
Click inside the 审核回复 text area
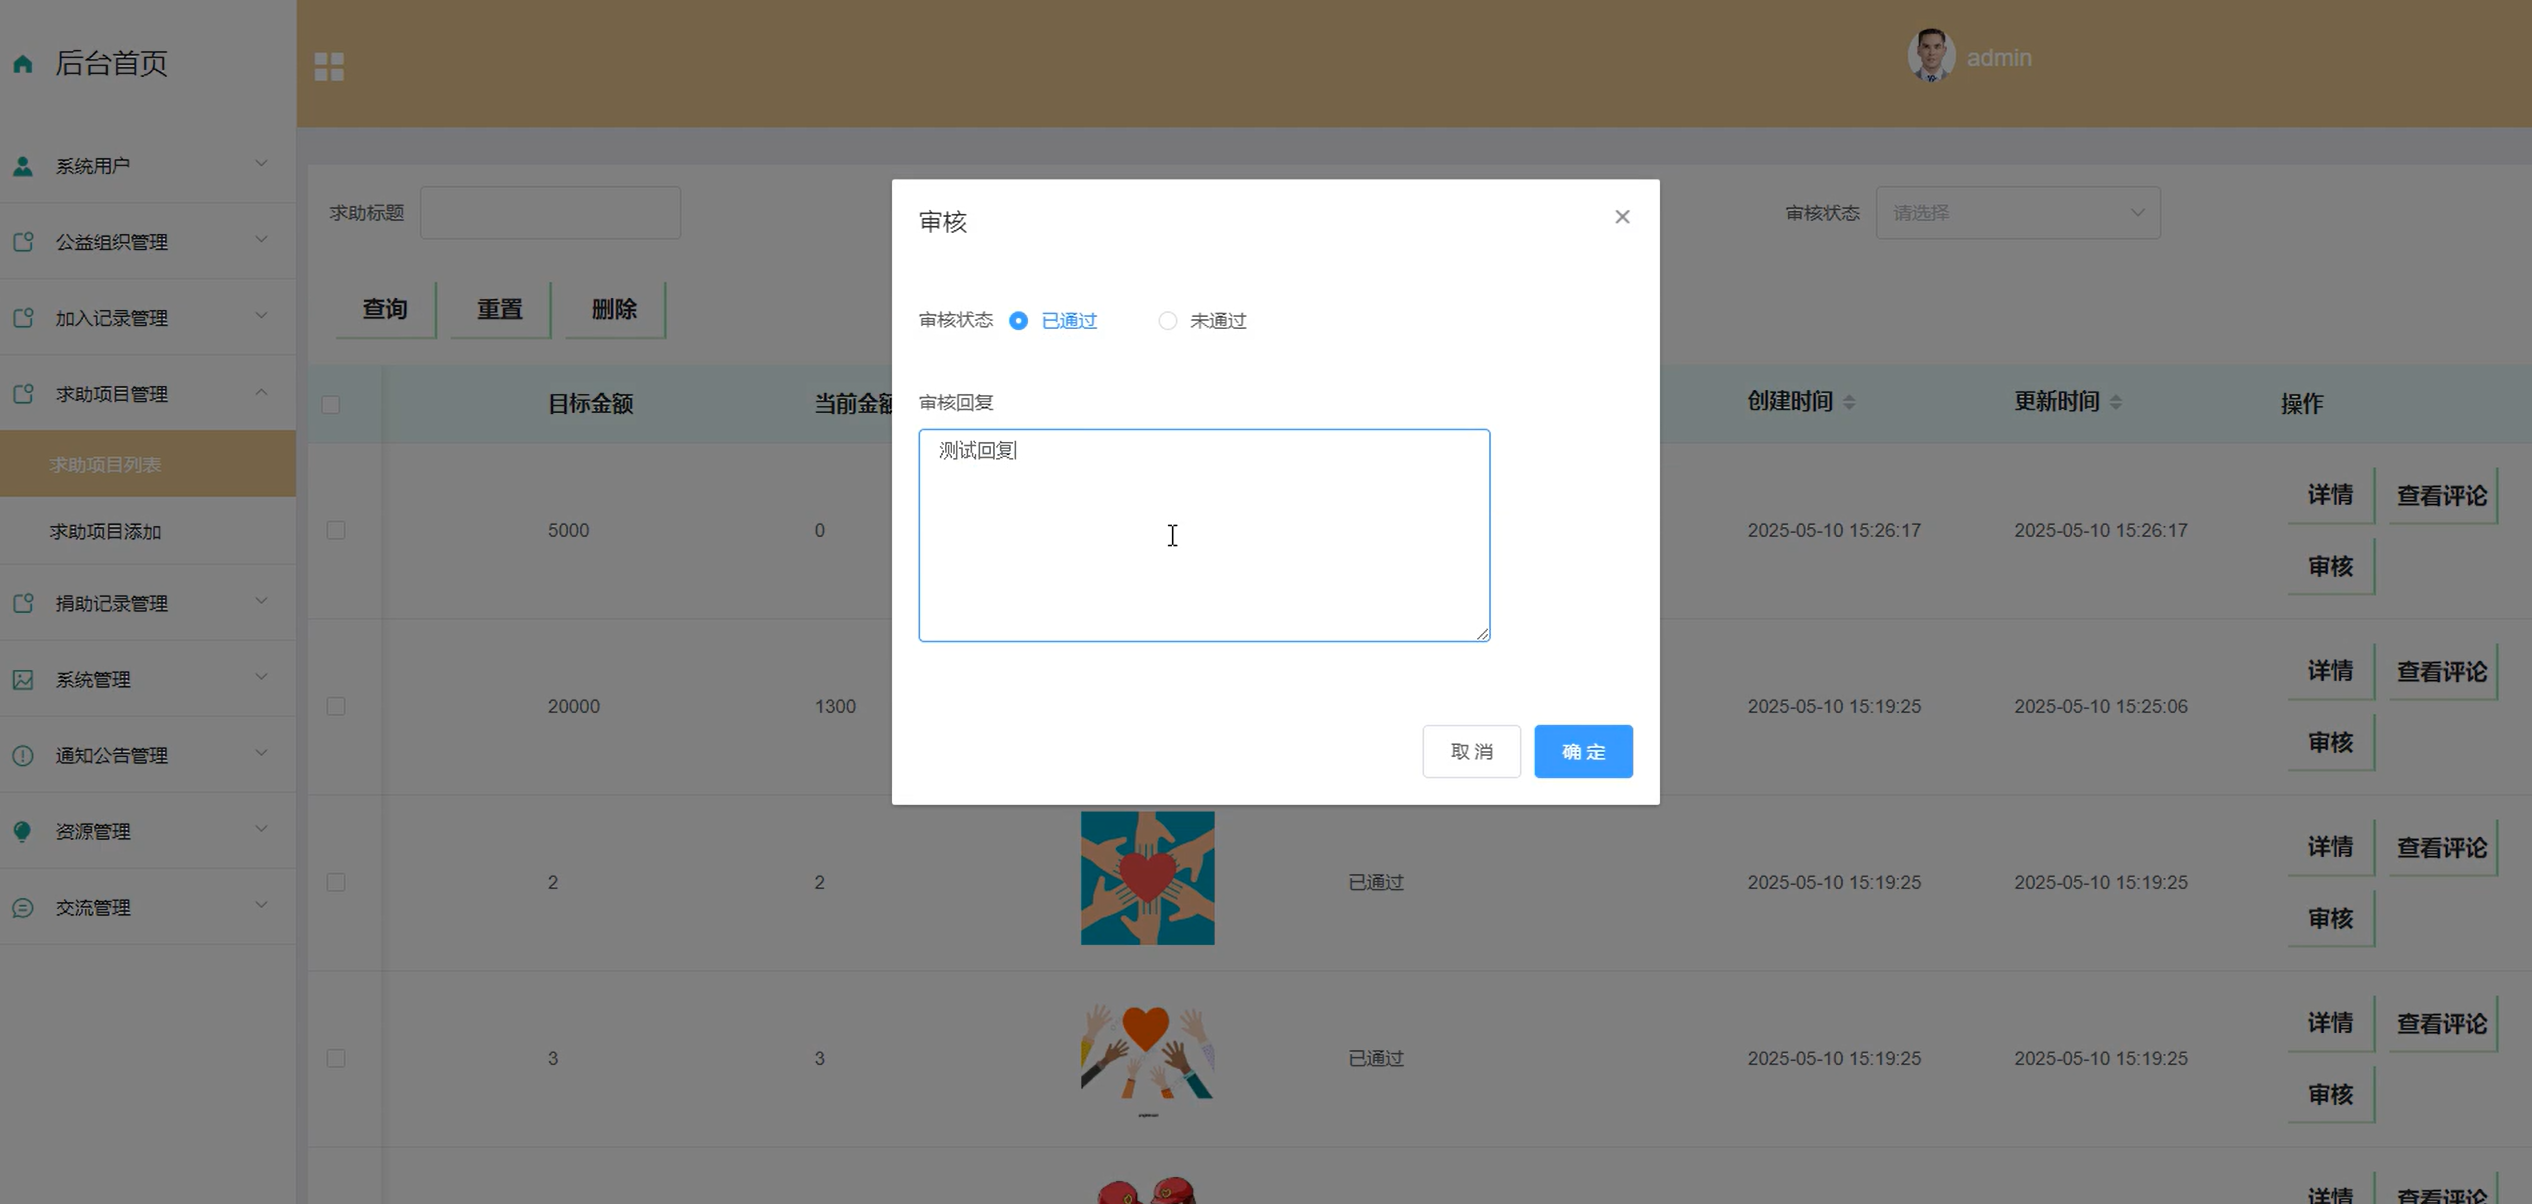pyautogui.click(x=1203, y=535)
